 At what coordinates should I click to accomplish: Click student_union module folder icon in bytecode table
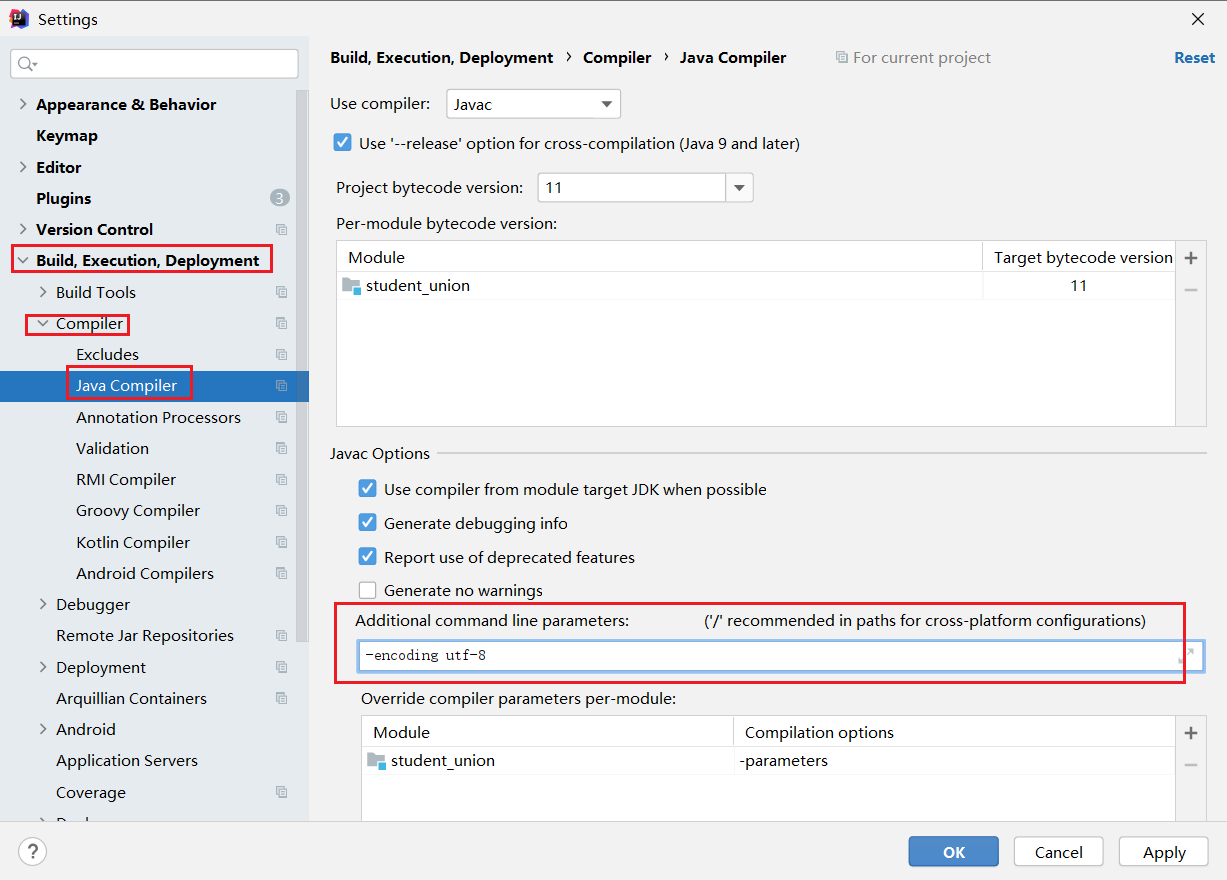(x=351, y=286)
